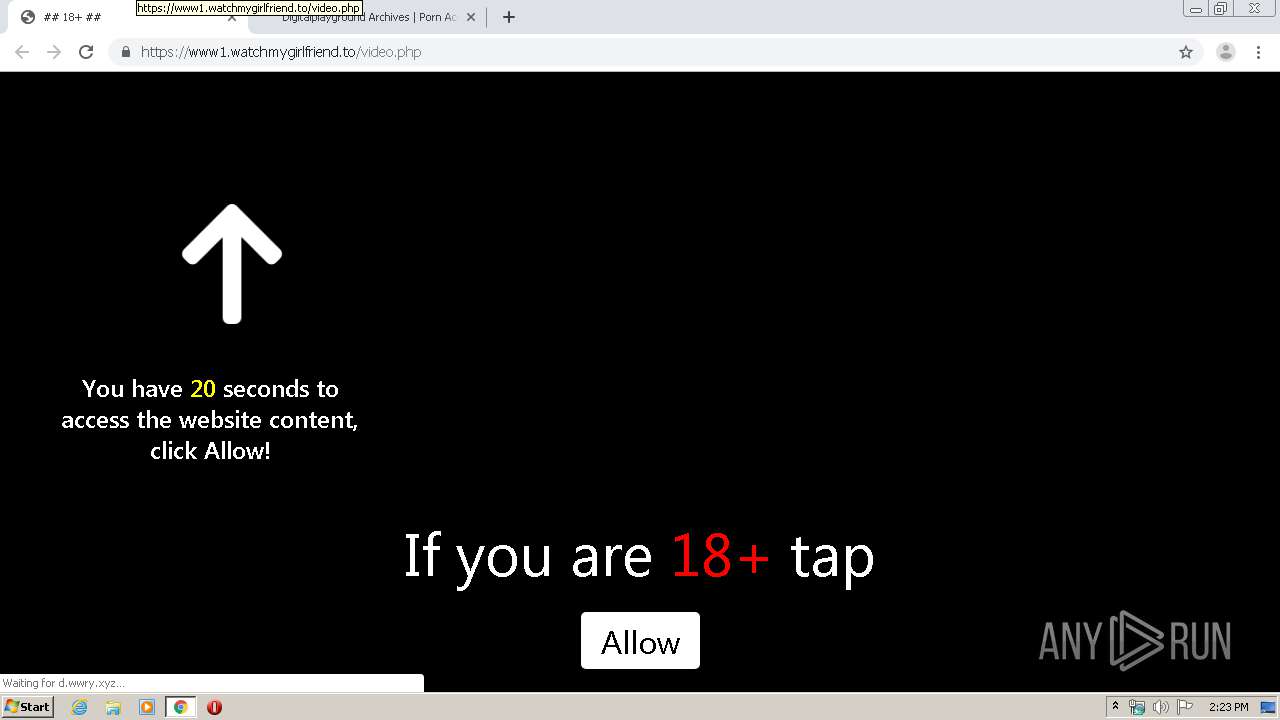The height and width of the screenshot is (720, 1280).
Task: Click the 'click Allow!' text line
Action: pos(210,451)
